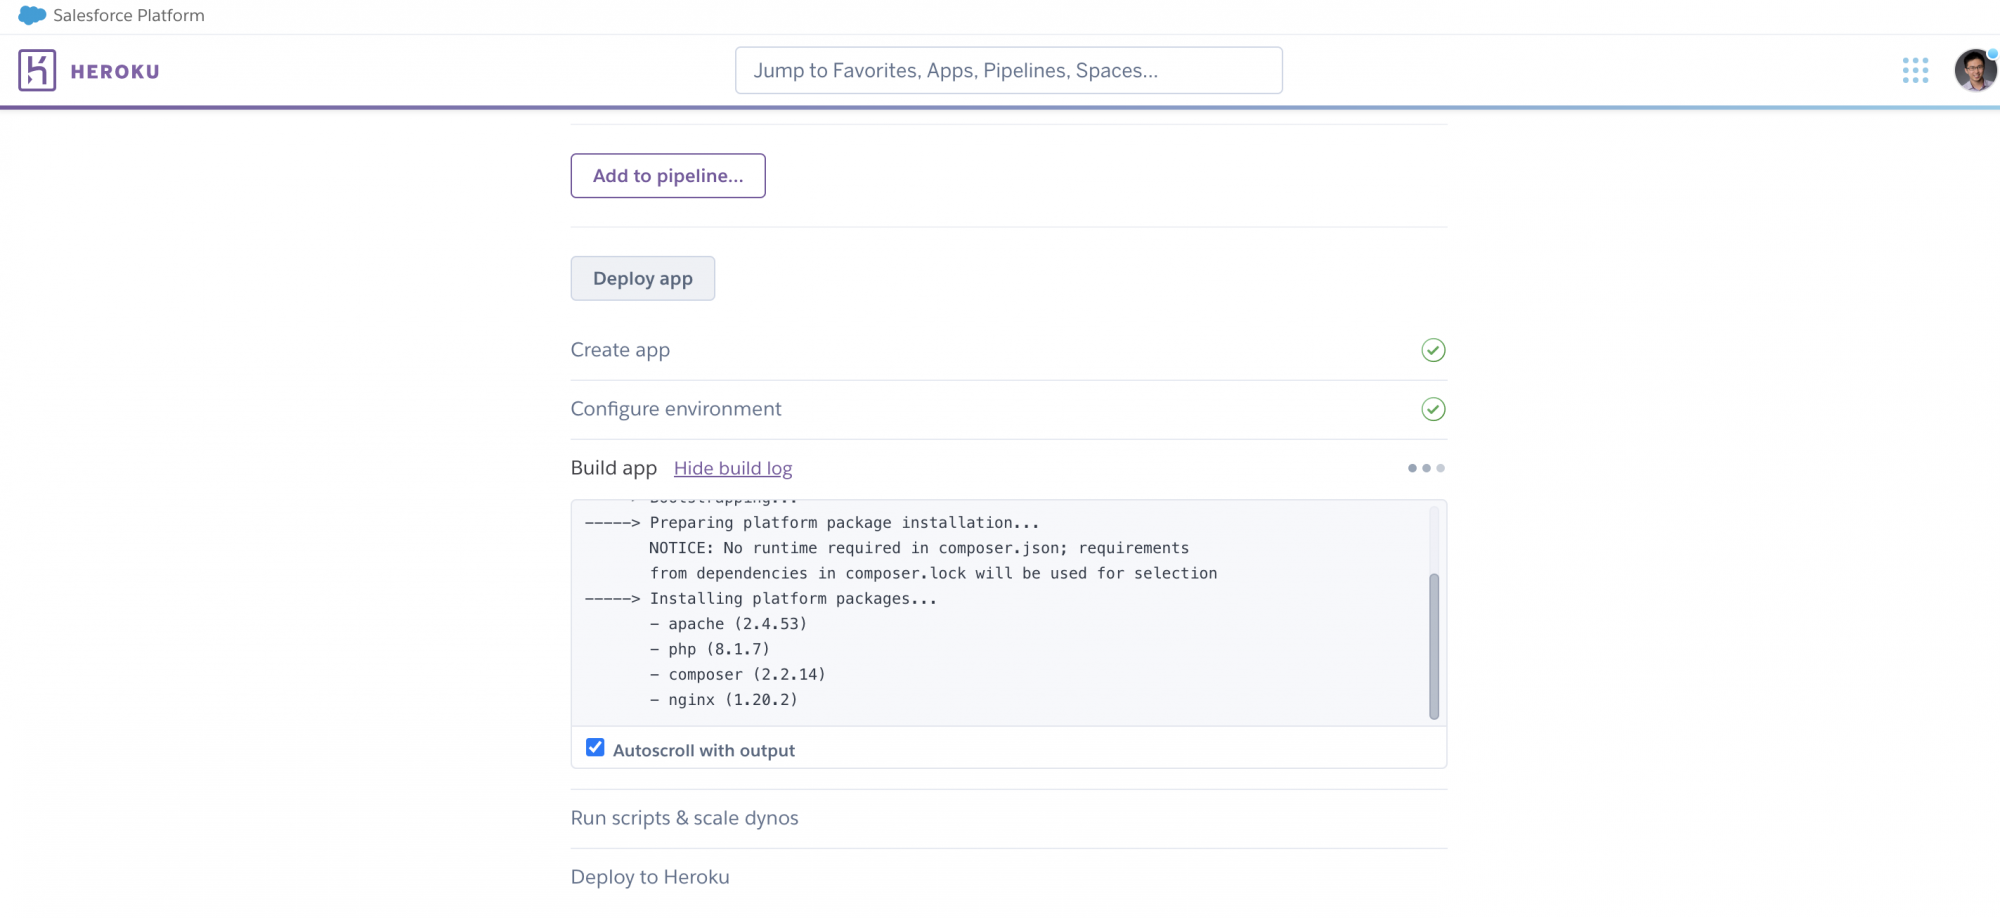2000x918 pixels.
Task: Click the 'Preparing platform package installation...' log line
Action: point(812,523)
